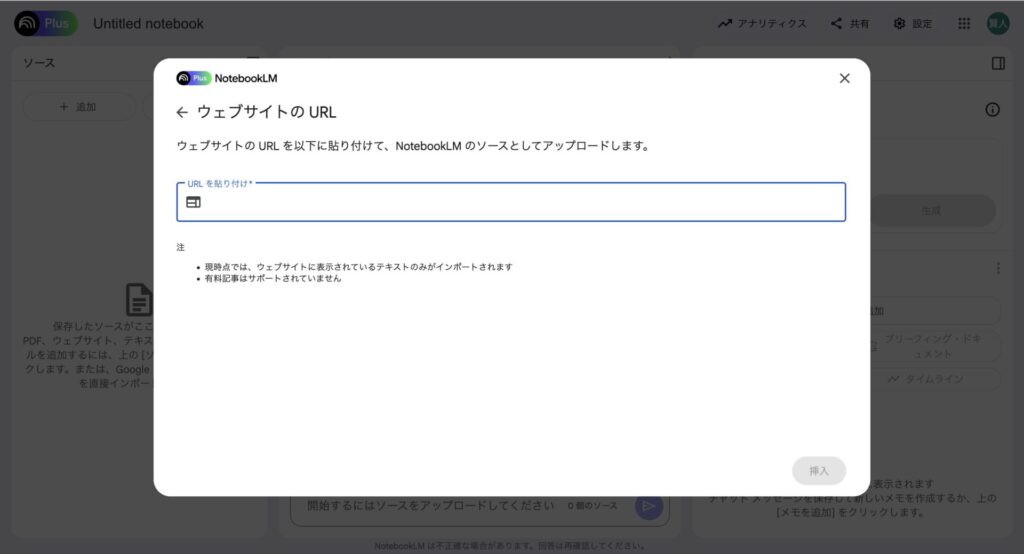
Task: Click the 挿入 button in the dialog
Action: 818,470
